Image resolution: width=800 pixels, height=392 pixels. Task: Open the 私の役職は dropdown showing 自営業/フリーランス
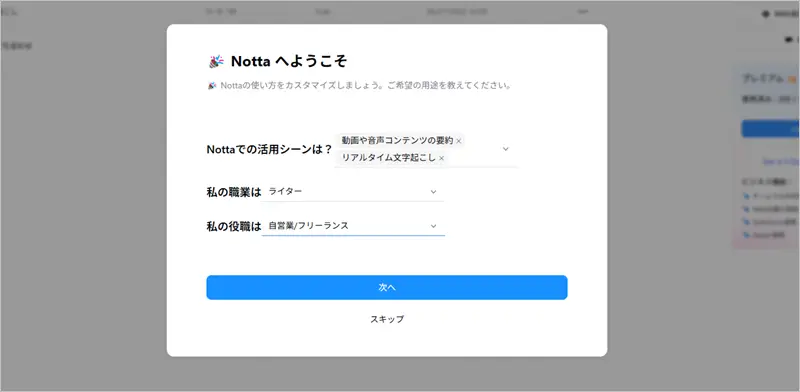pos(353,226)
